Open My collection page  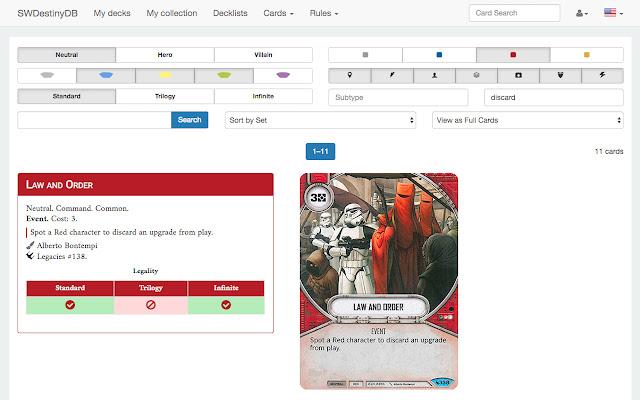tap(172, 13)
